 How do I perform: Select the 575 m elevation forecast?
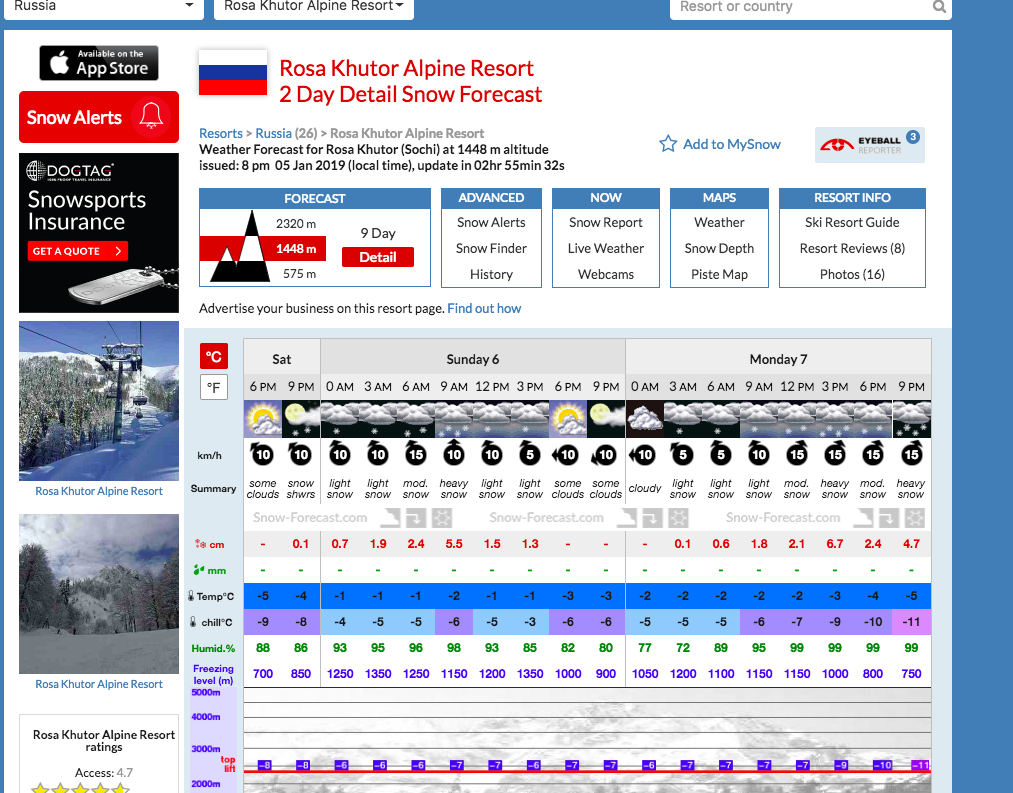299,274
